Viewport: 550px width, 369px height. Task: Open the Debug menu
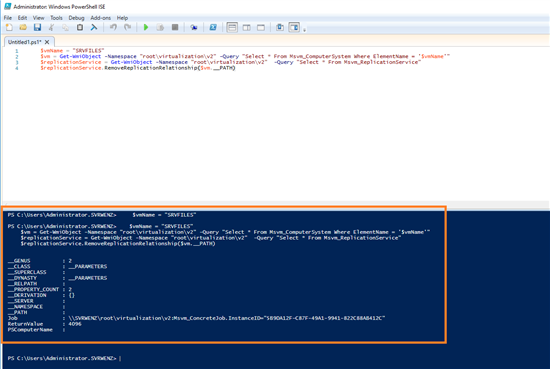(76, 18)
